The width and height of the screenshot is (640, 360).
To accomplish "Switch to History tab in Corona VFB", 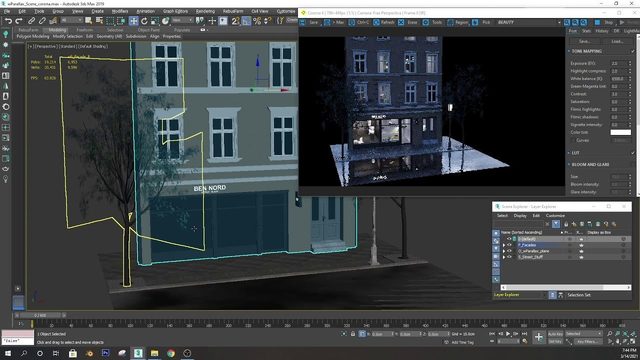I will point(602,31).
